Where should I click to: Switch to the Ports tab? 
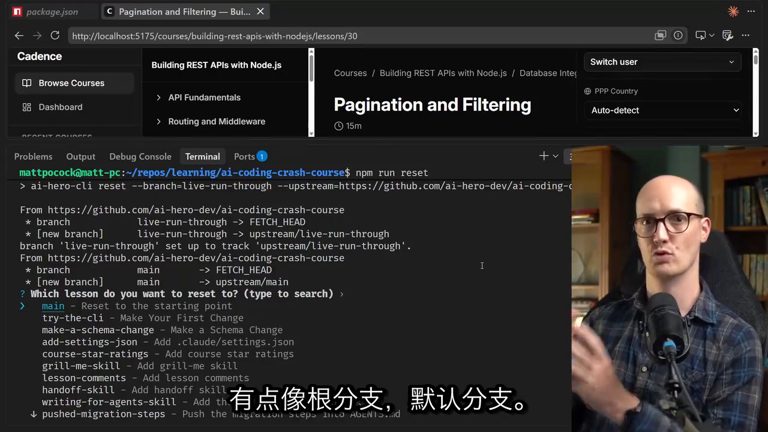250,157
